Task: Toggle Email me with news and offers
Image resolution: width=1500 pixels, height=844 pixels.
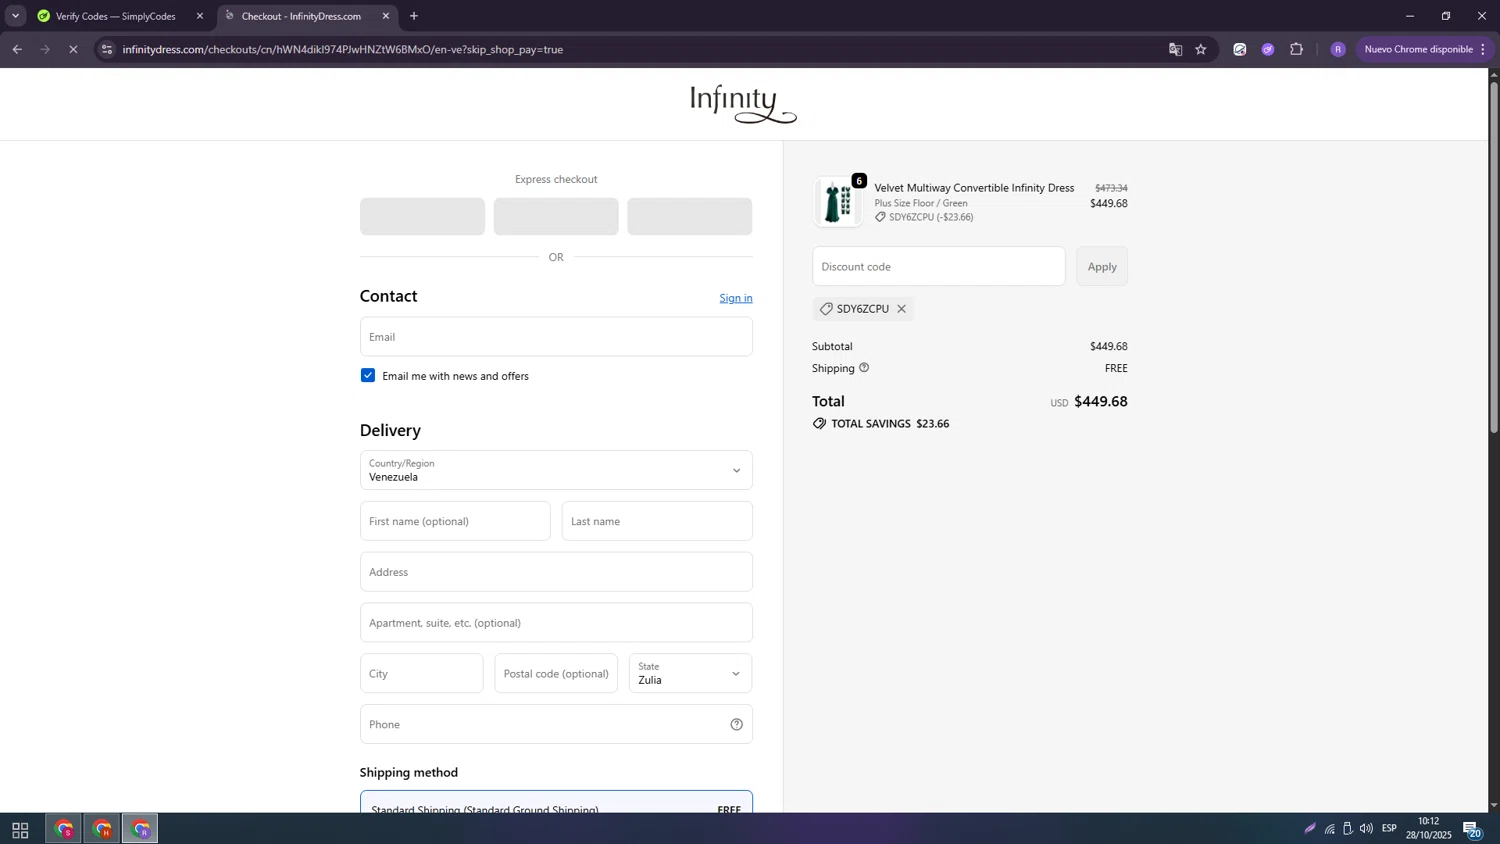Action: click(x=368, y=376)
